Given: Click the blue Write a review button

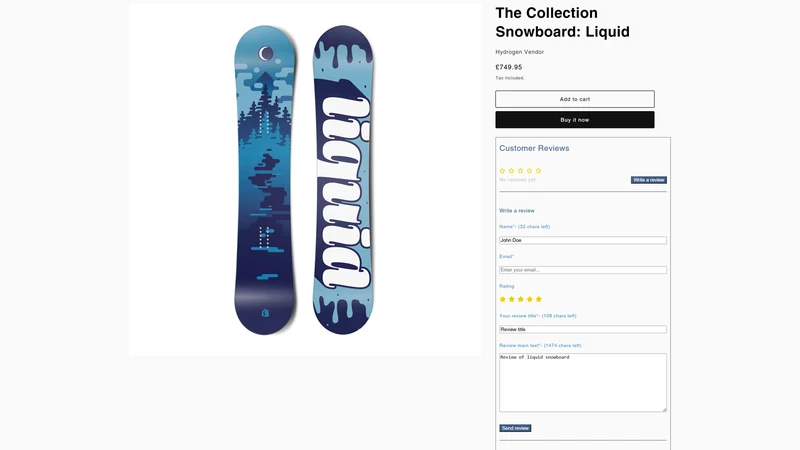Looking at the screenshot, I should pos(648,180).
